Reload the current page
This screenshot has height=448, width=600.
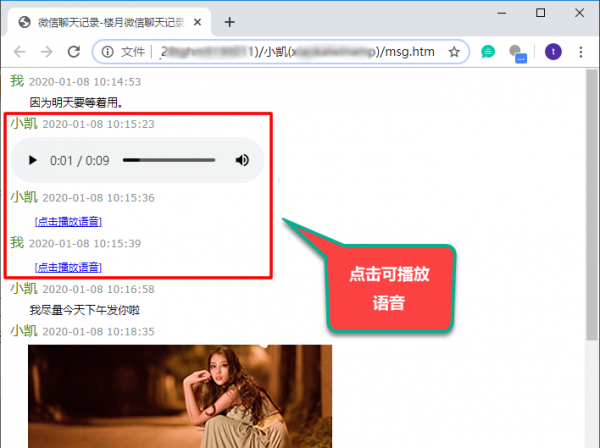pyautogui.click(x=73, y=52)
